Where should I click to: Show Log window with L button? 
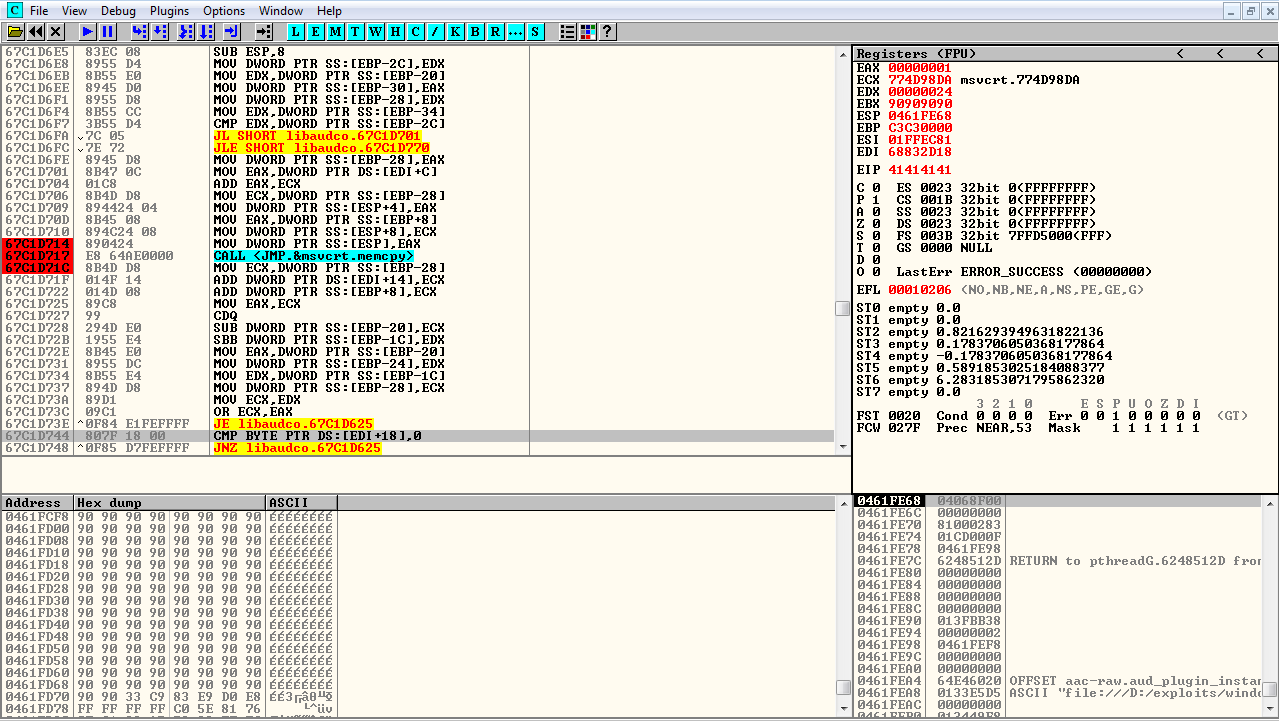[295, 32]
